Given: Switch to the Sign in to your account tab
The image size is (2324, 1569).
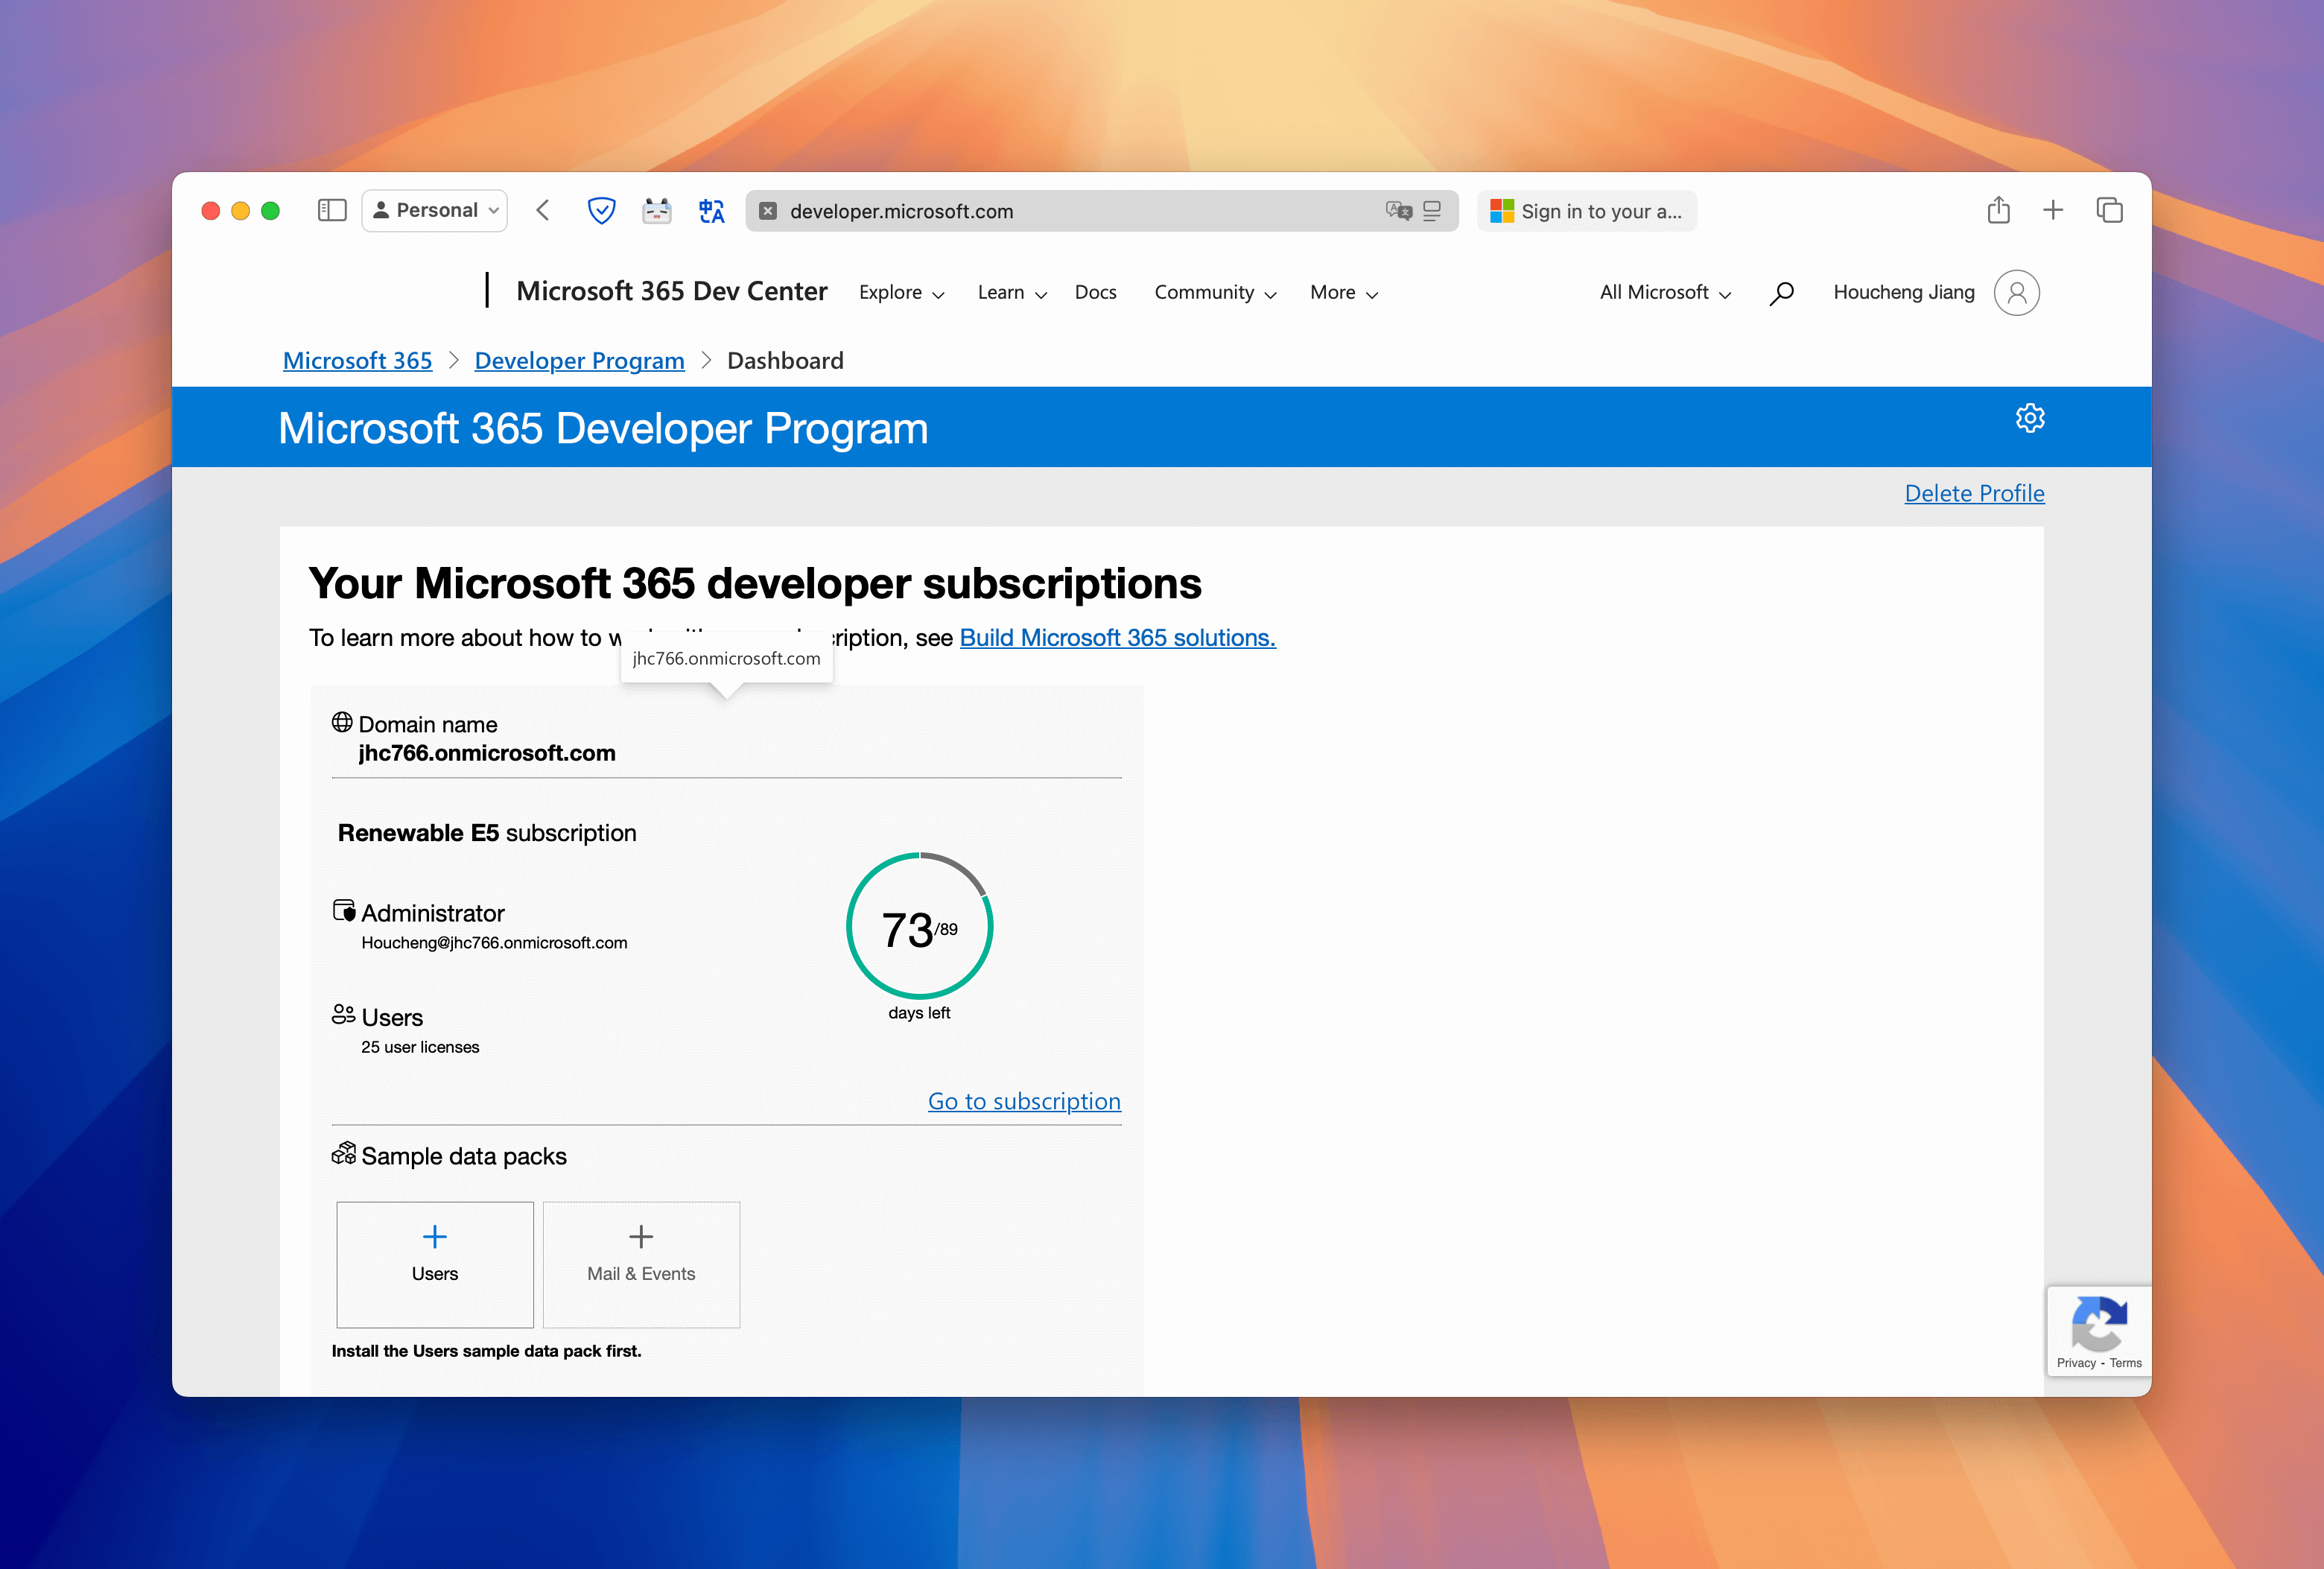Looking at the screenshot, I should click(x=1586, y=211).
